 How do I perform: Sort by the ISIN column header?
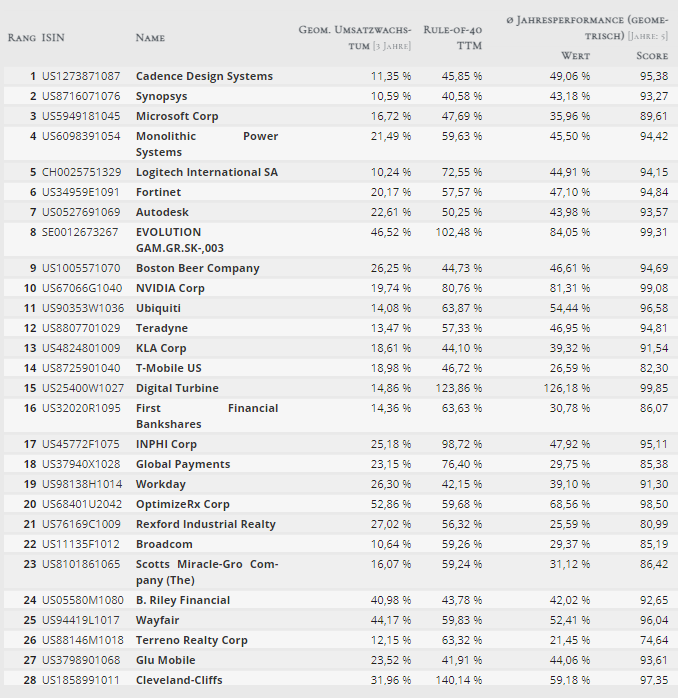click(x=53, y=37)
